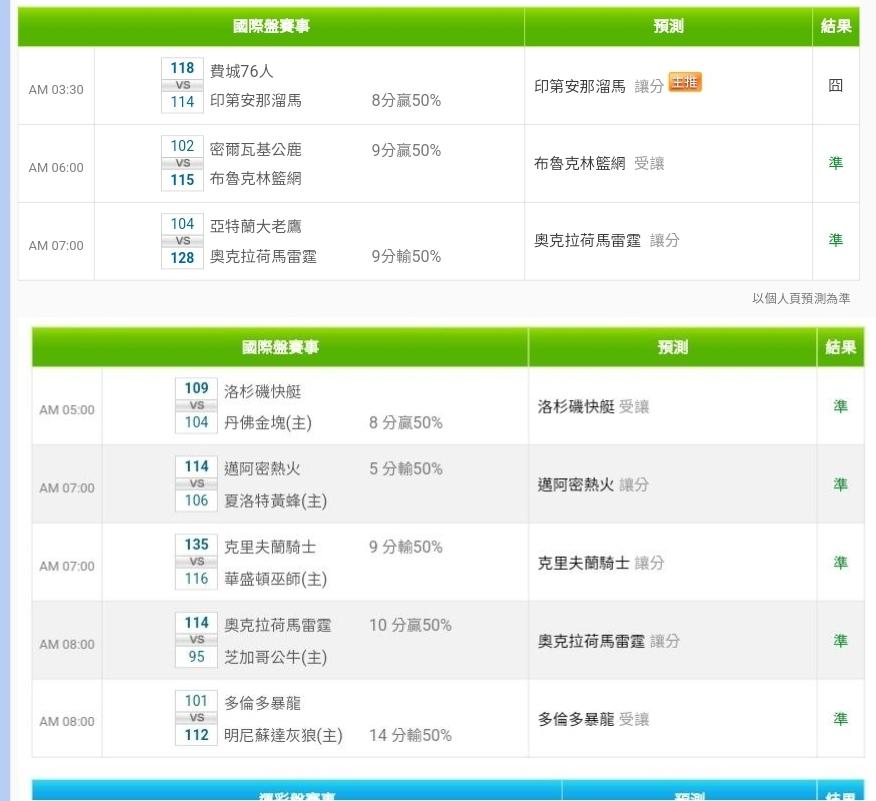Click the first table 國際盤賽事 header
This screenshot has height=801, width=876.
pyautogui.click(x=271, y=26)
